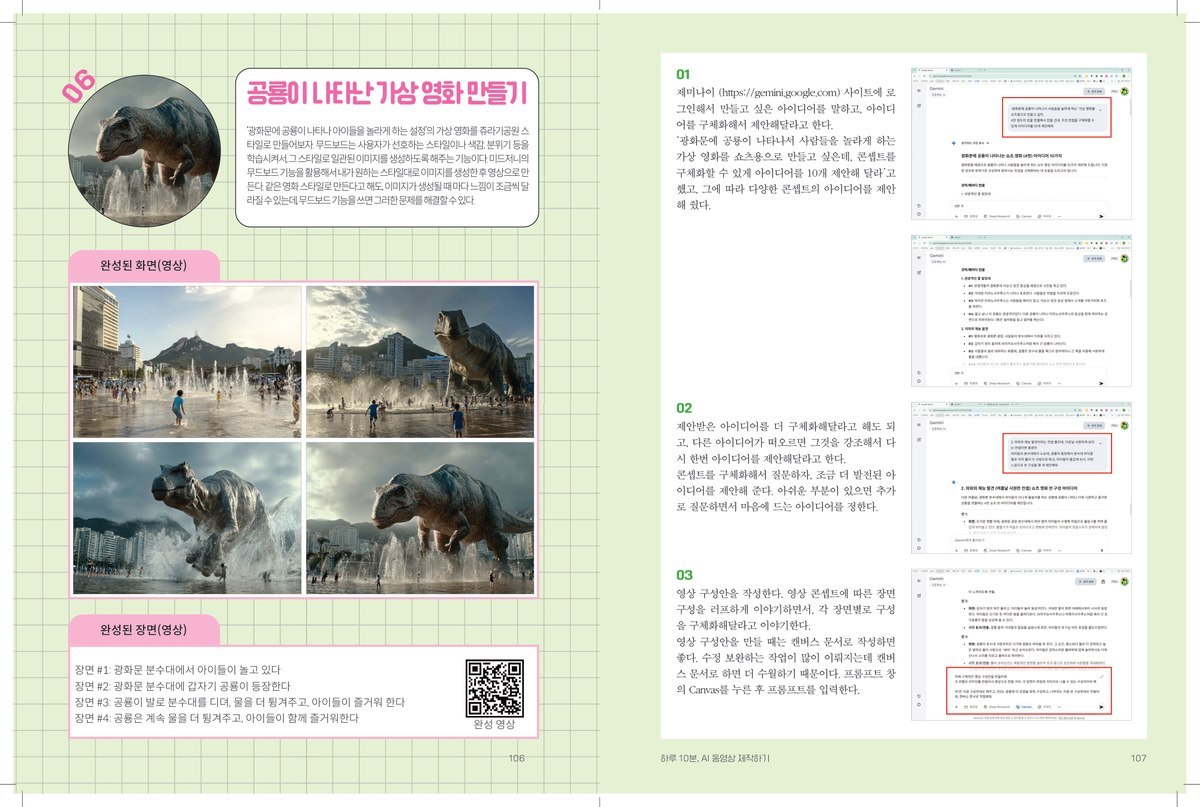Click the plus attach icon in step 01's first screenshot
This screenshot has width=1200, height=807.
tap(956, 216)
